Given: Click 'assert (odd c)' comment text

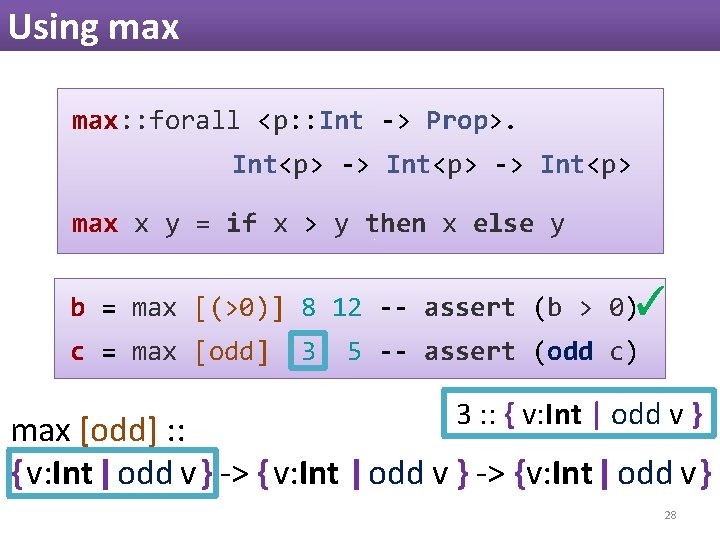Looking at the screenshot, I should click(x=530, y=352).
